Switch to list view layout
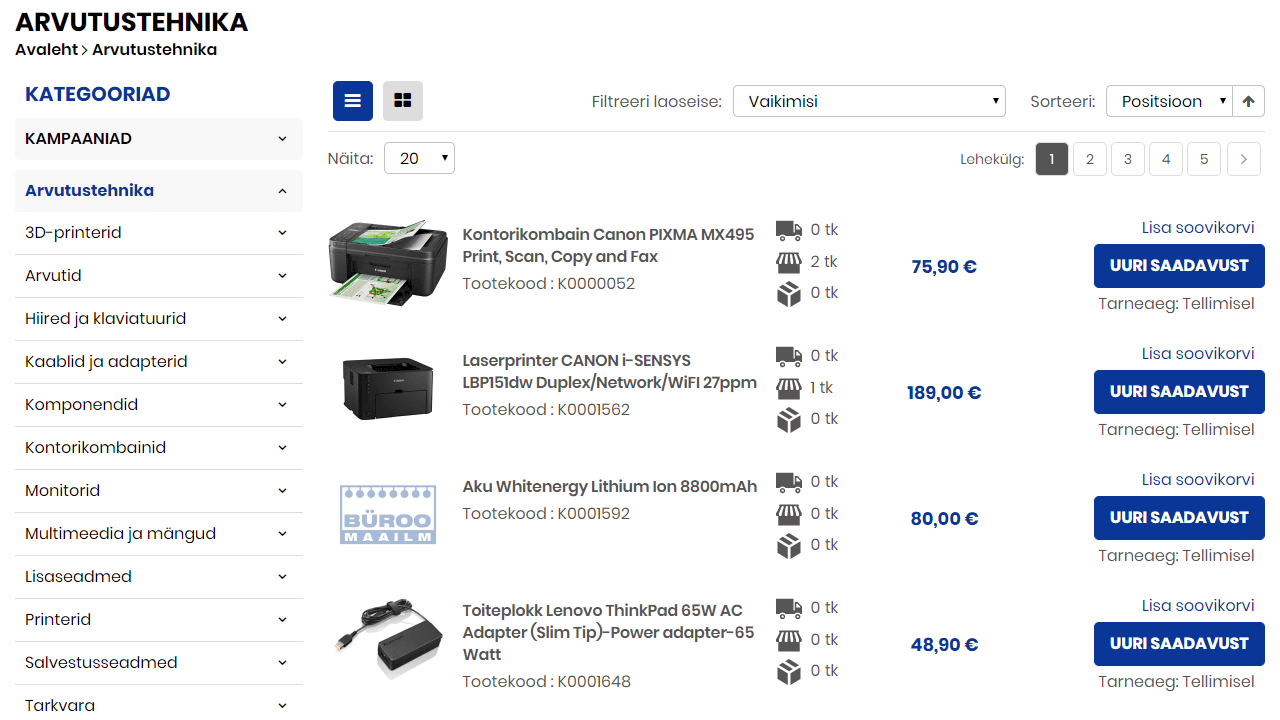 click(353, 101)
